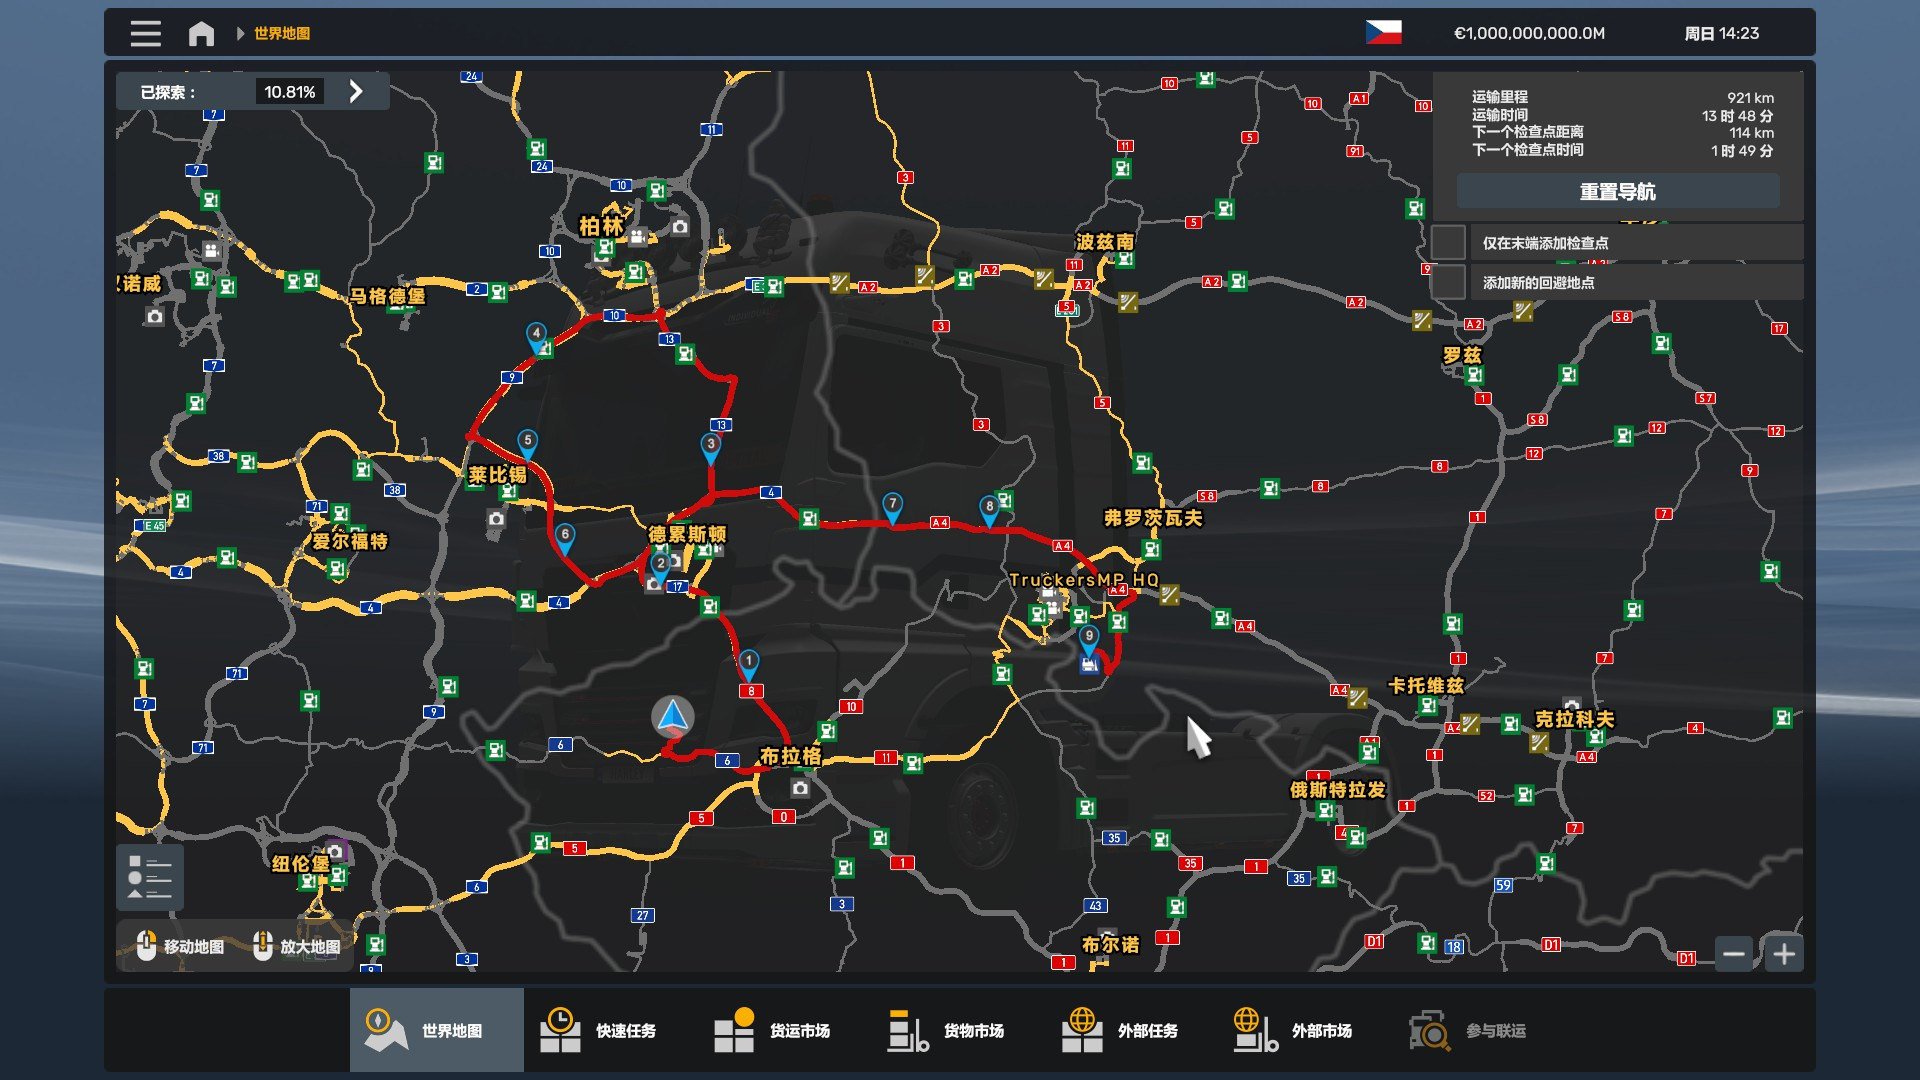The image size is (1920, 1080).
Task: Select waypoint marker number 6
Action: [565, 537]
